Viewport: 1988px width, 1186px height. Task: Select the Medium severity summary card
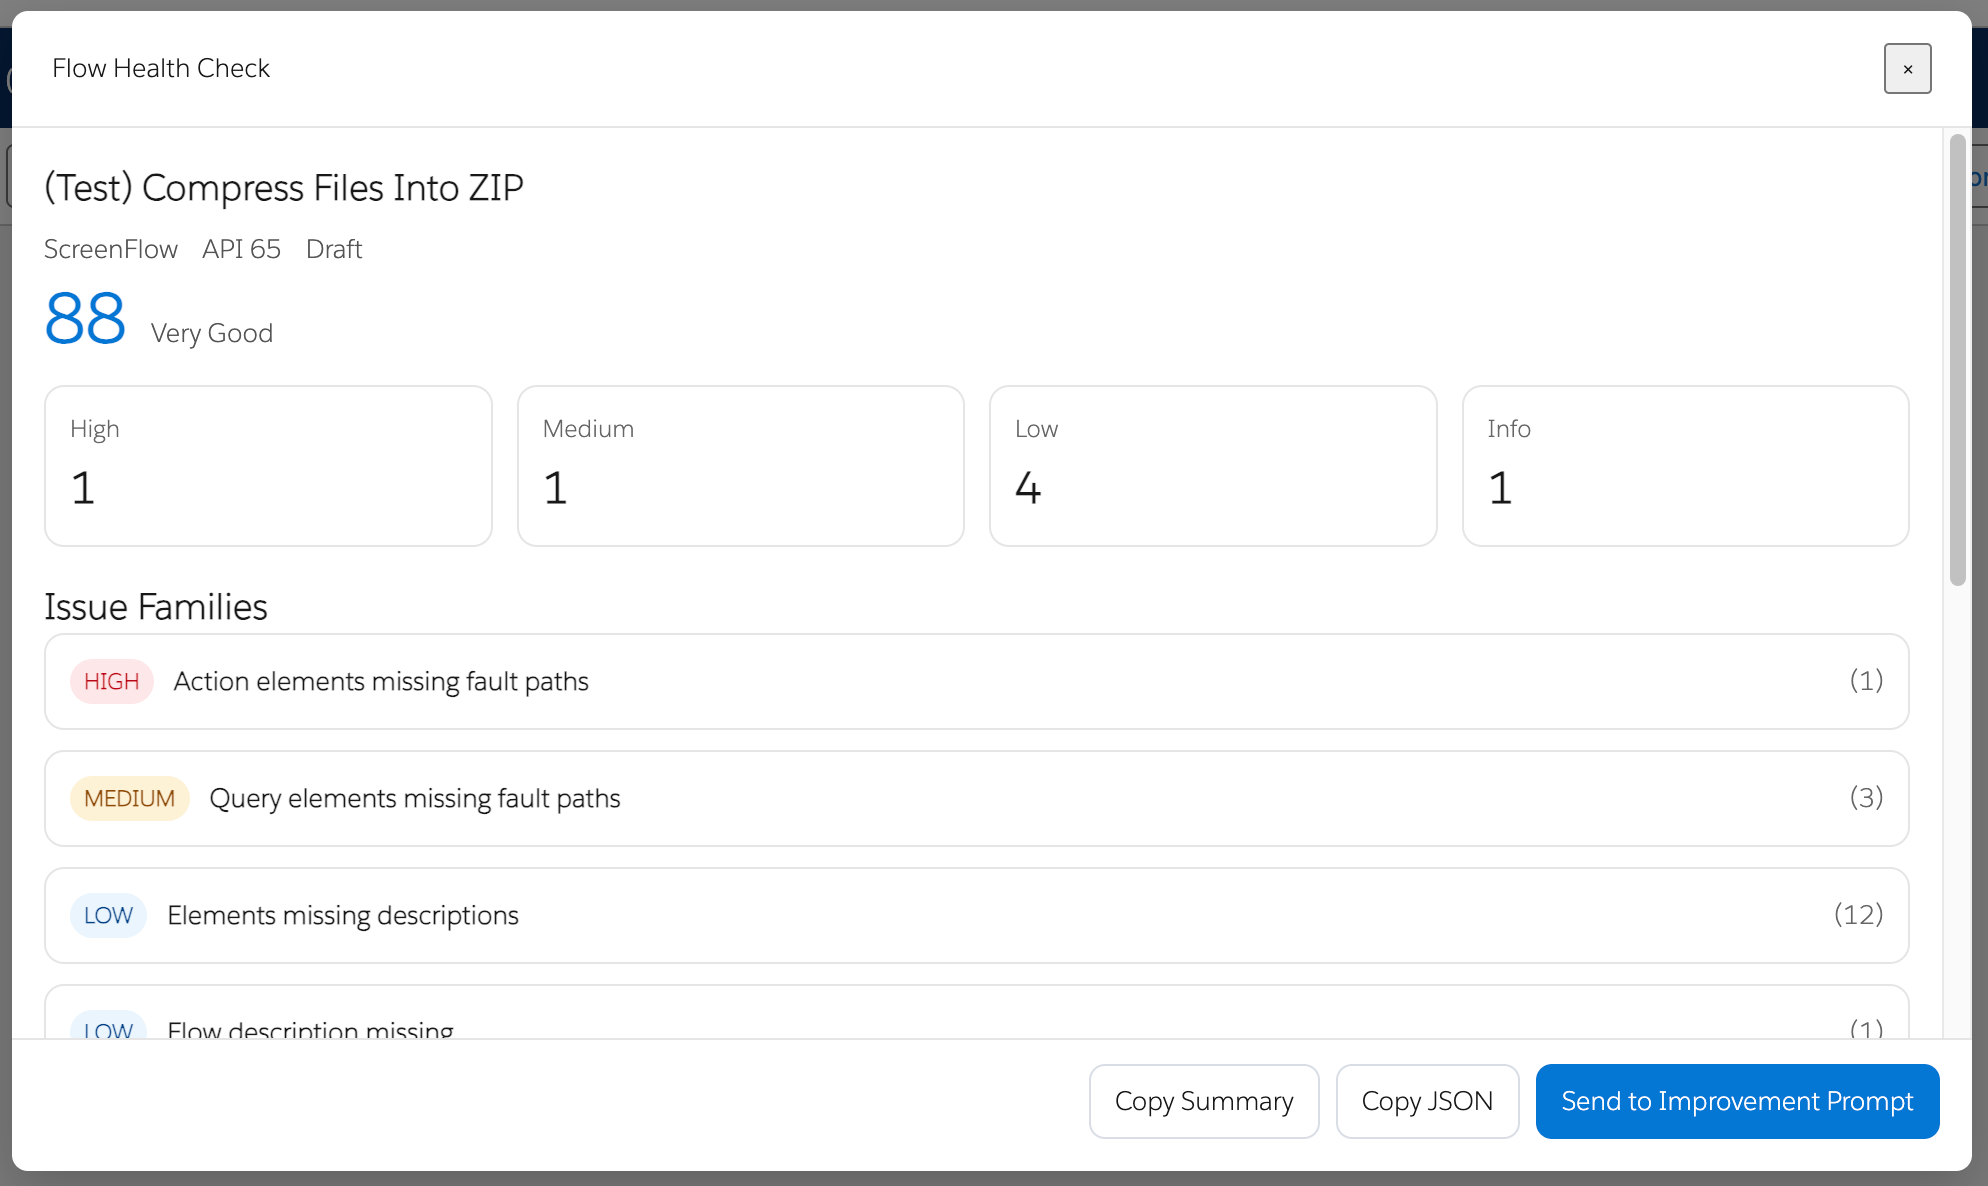click(740, 465)
